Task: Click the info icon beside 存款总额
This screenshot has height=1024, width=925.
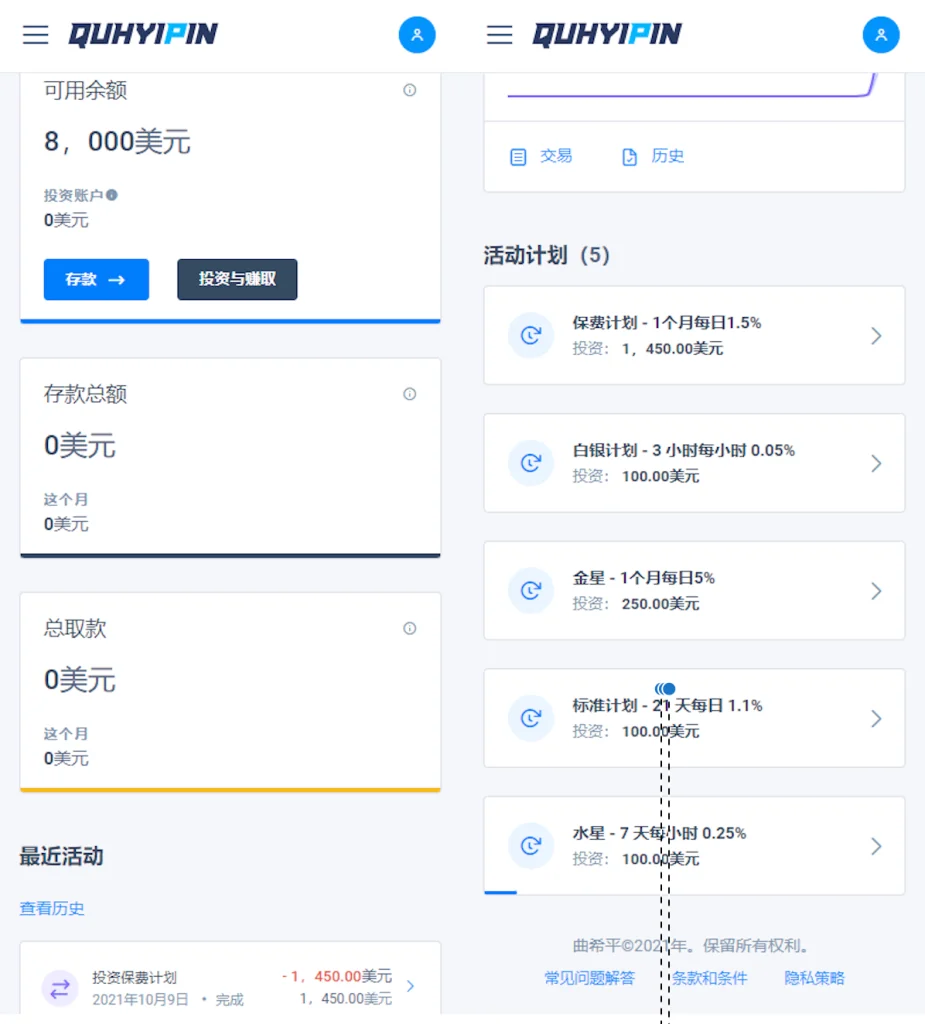Action: 409,394
